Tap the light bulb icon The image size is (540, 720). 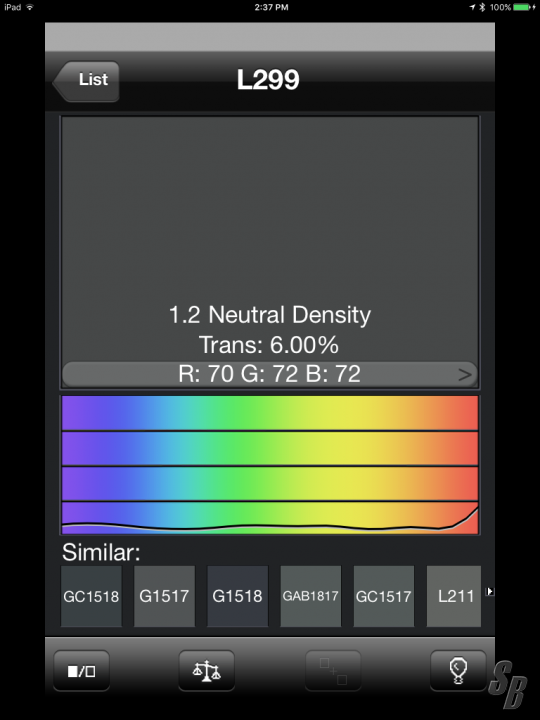point(458,671)
